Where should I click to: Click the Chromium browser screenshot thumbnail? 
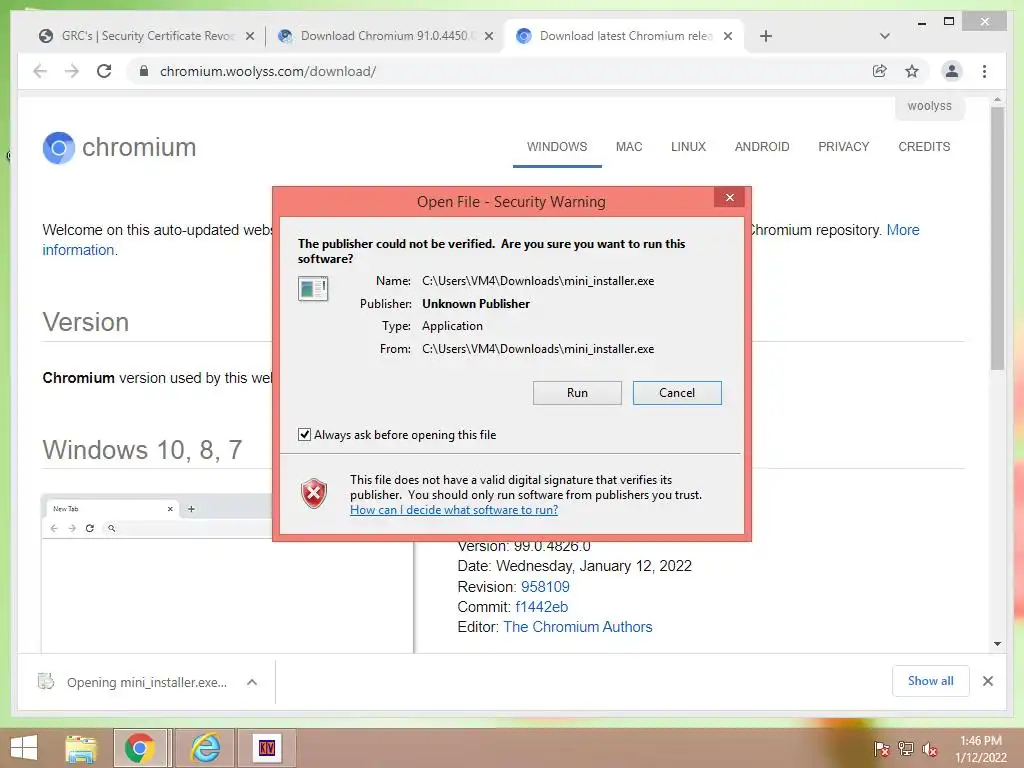pyautogui.click(x=227, y=573)
